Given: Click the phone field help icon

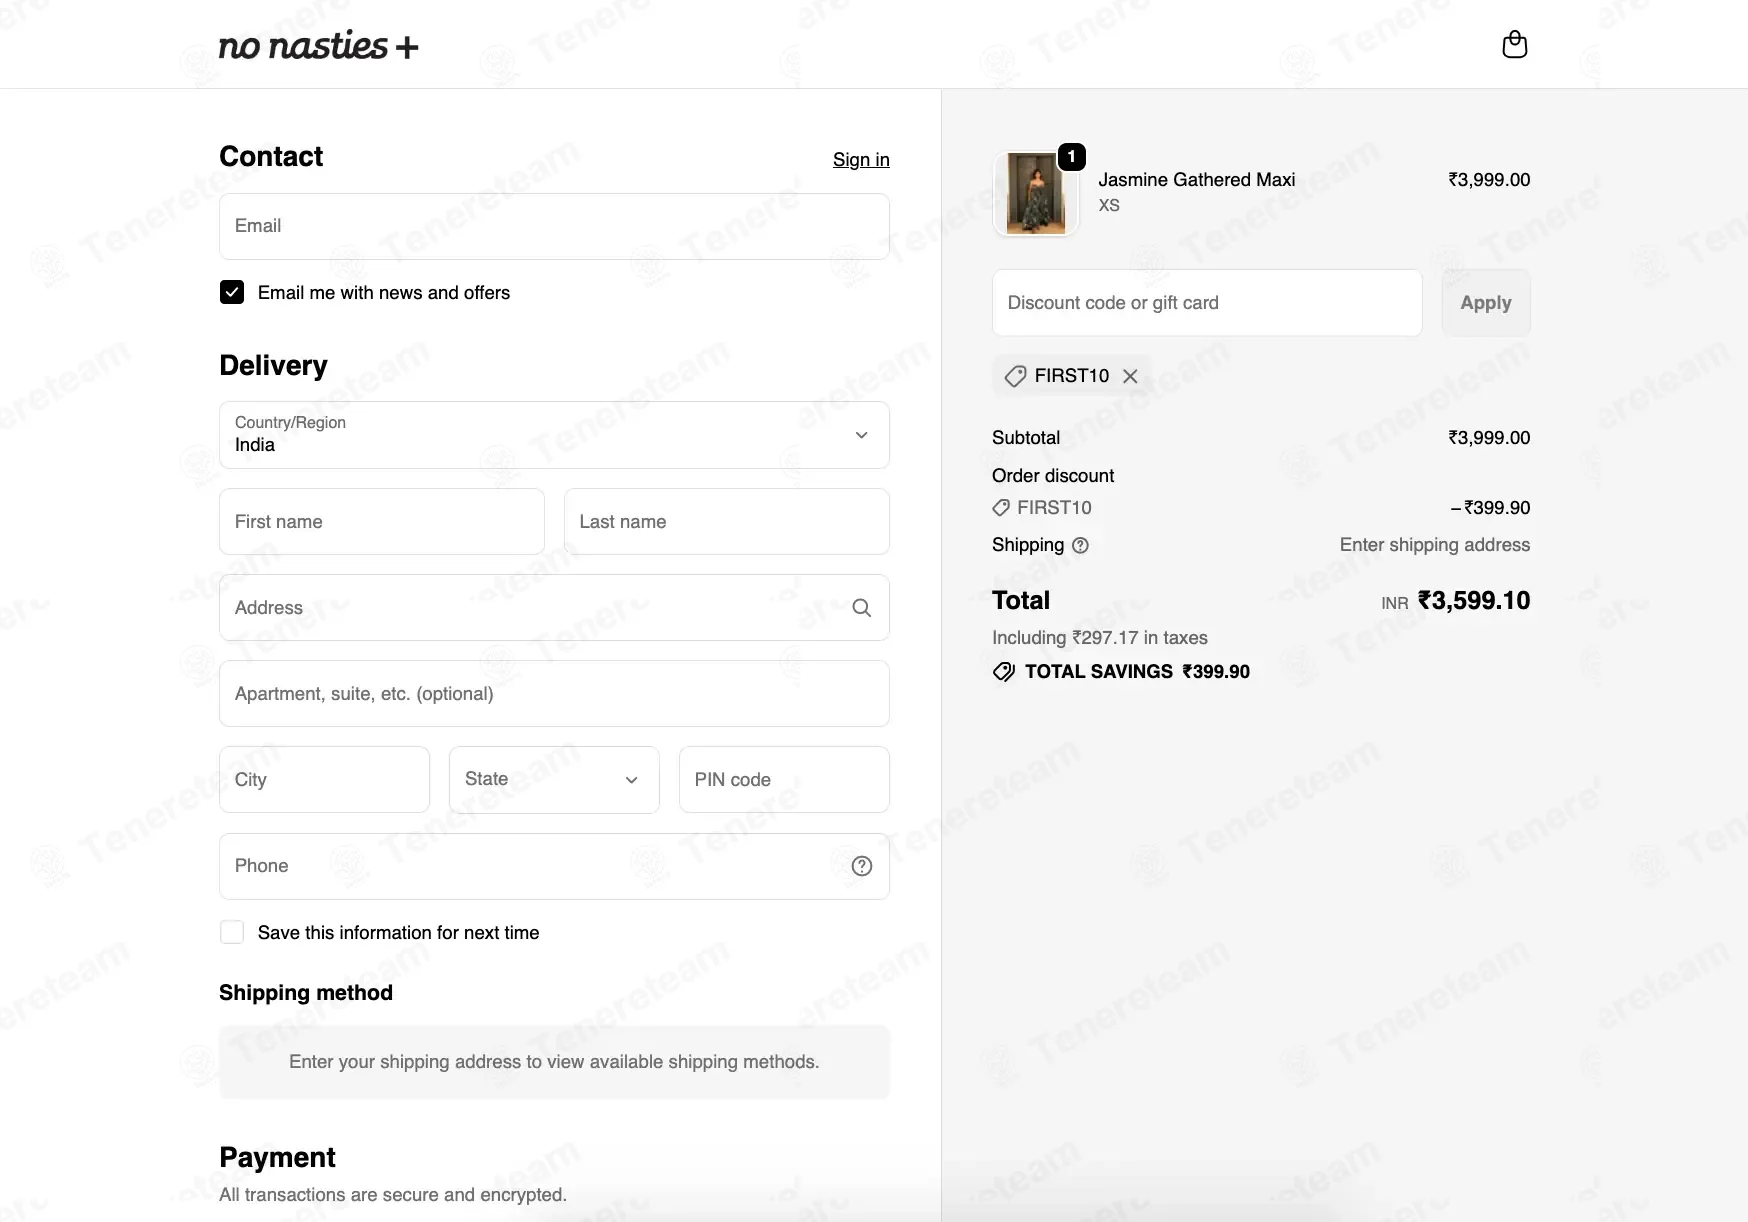Looking at the screenshot, I should pyautogui.click(x=861, y=866).
